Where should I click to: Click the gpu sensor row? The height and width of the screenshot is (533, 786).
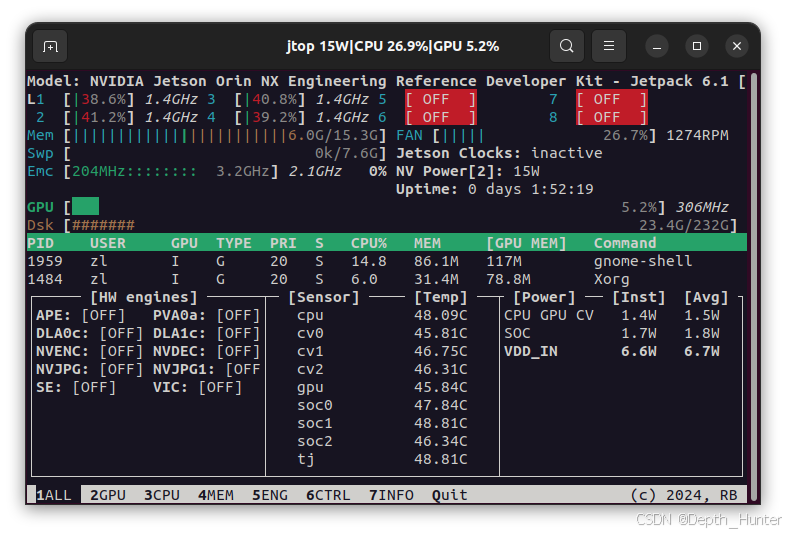382,388
